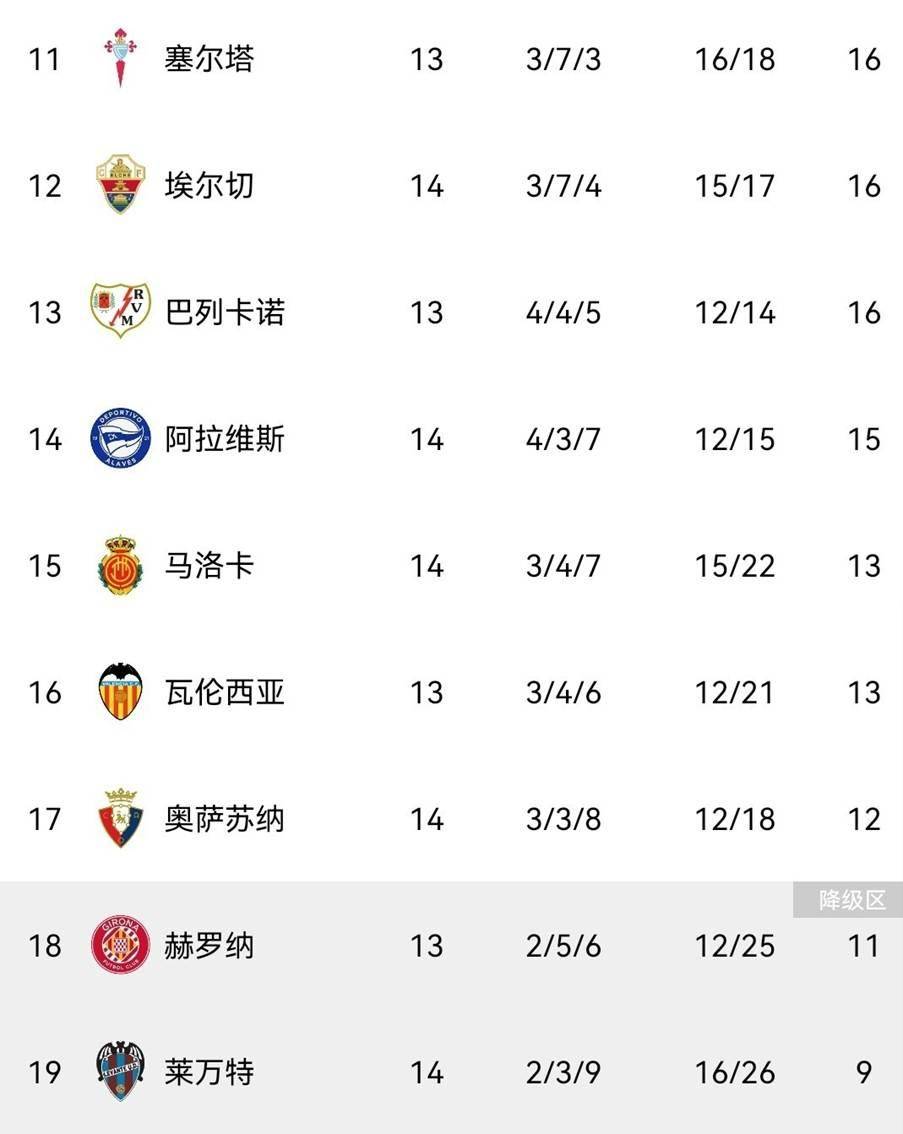This screenshot has width=903, height=1134.
Task: Select team name 赫罗纳
Action: (x=209, y=945)
